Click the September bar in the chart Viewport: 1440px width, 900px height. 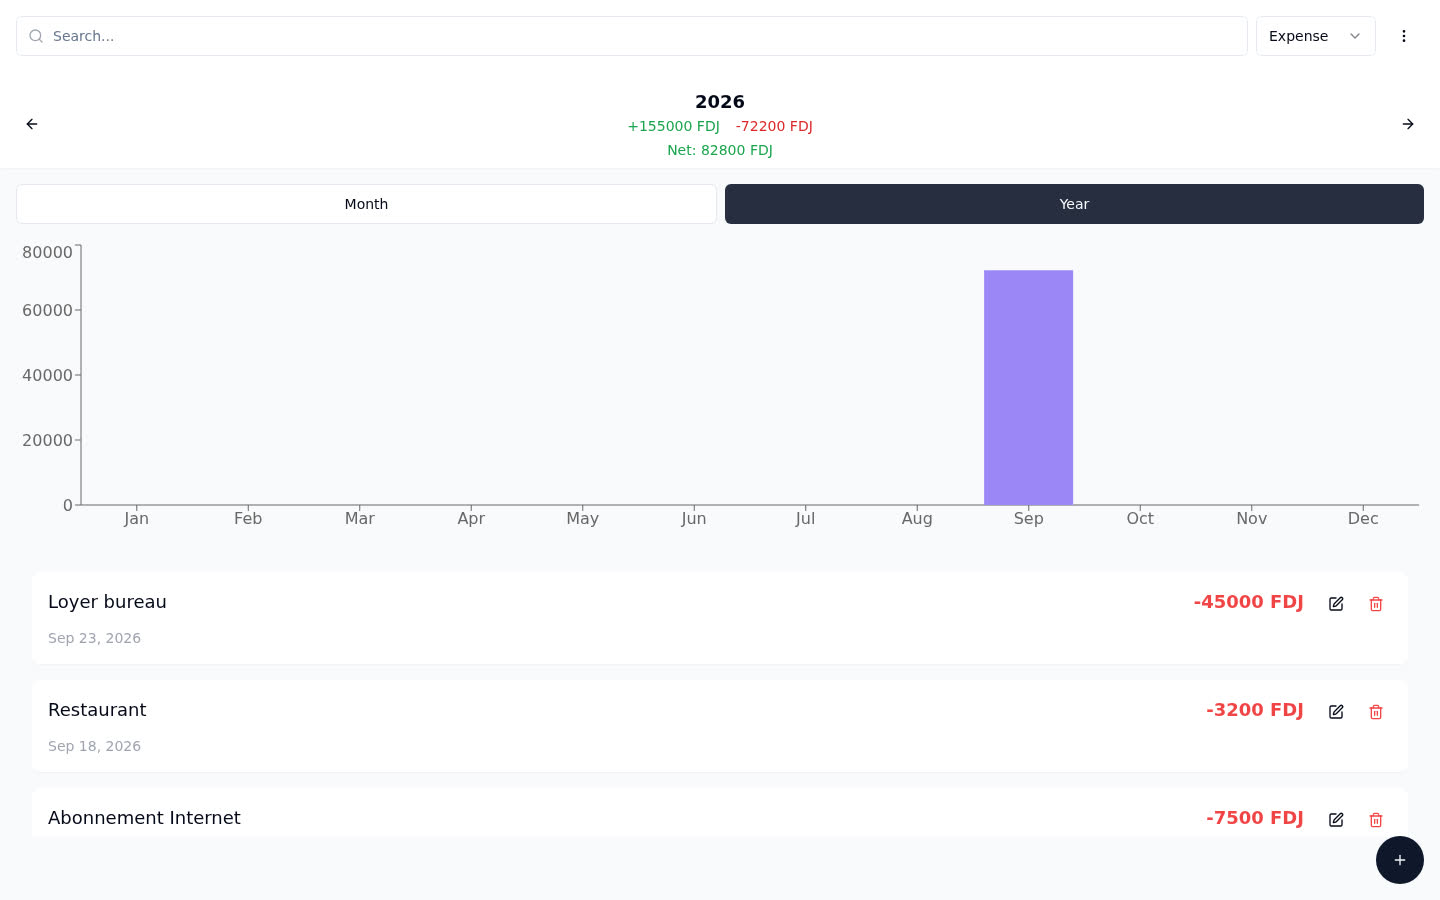point(1028,388)
